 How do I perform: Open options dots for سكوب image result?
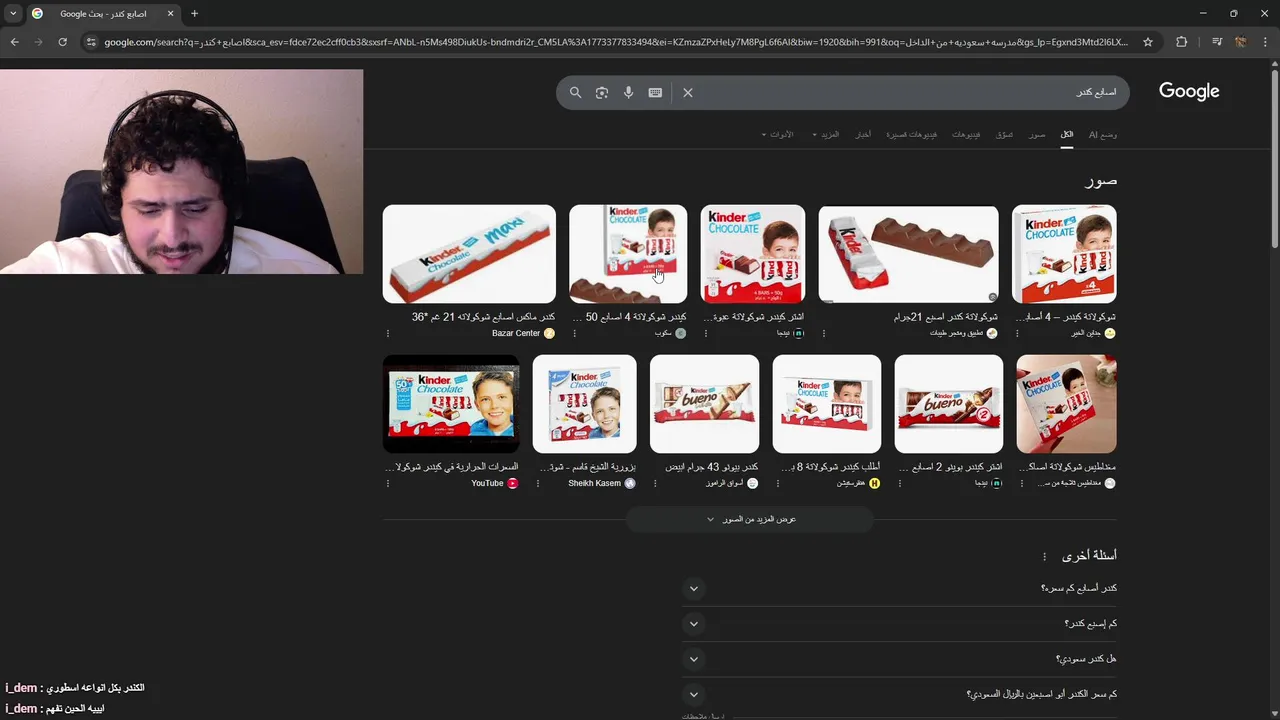click(575, 333)
